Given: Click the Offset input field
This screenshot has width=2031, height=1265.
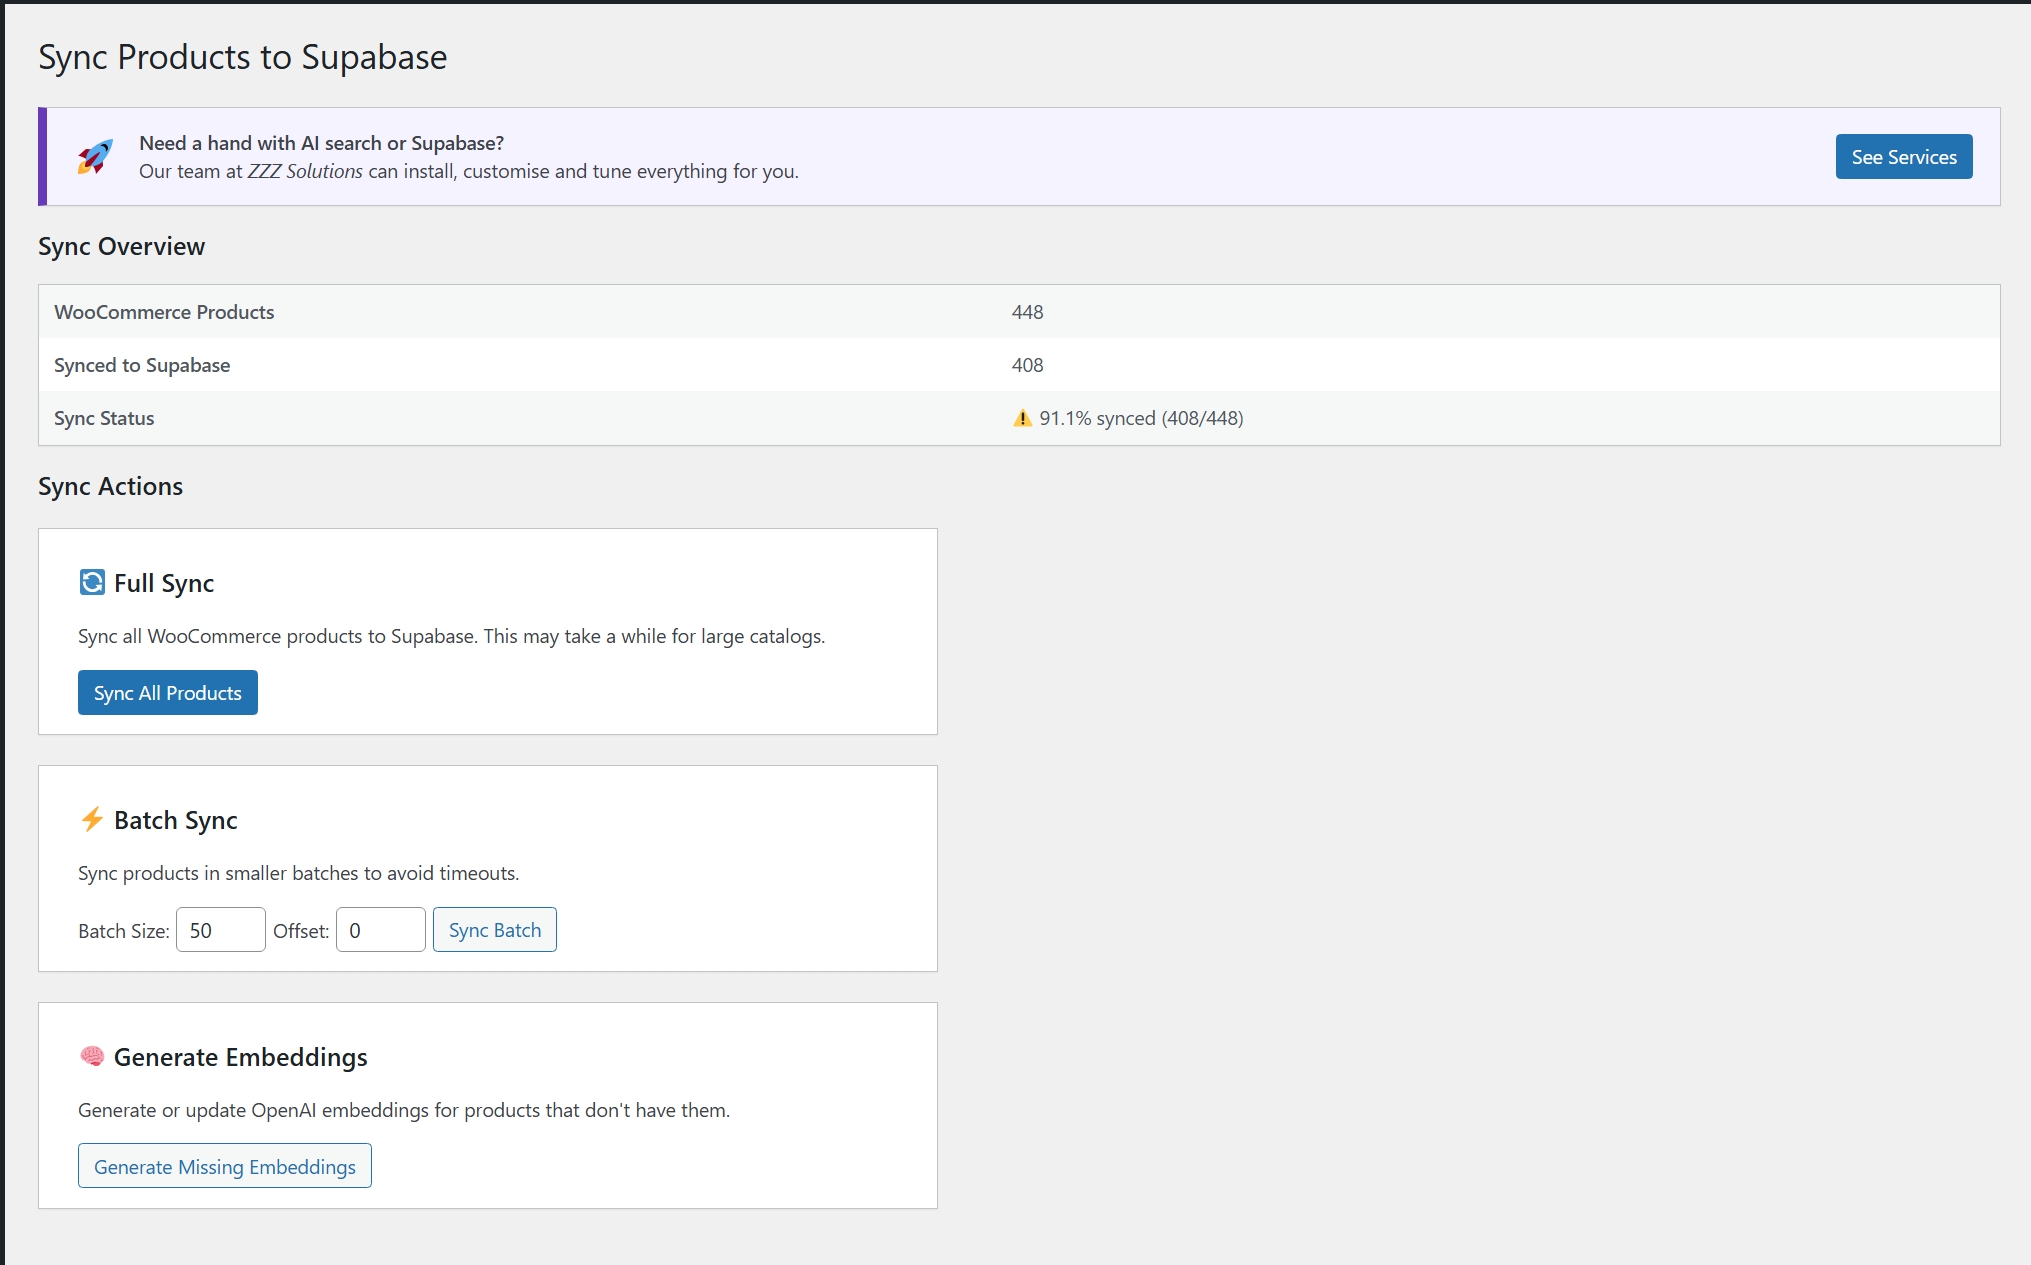Looking at the screenshot, I should [x=380, y=929].
